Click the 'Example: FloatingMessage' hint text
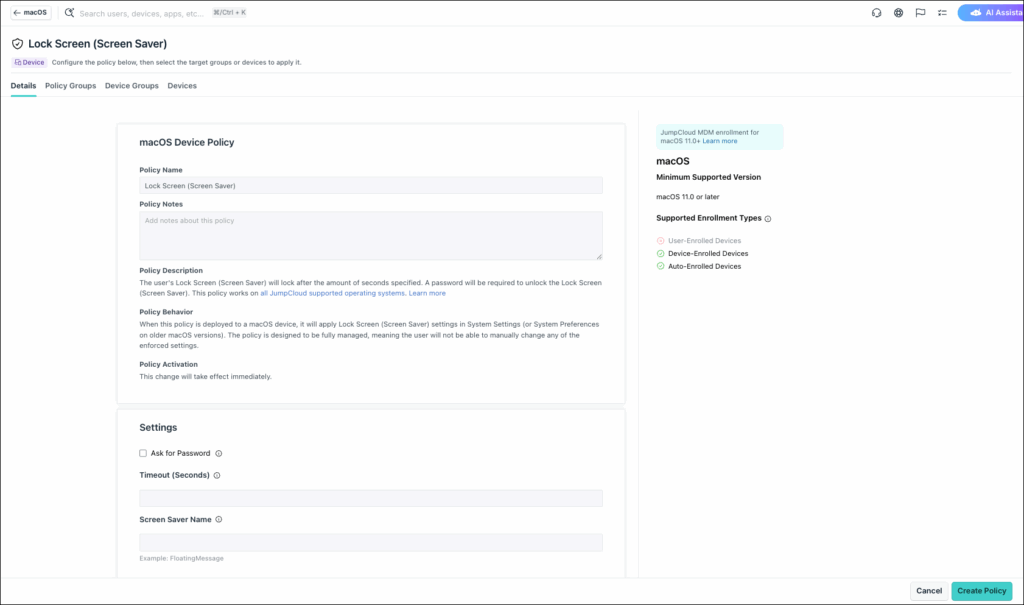The height and width of the screenshot is (605, 1024). click(182, 559)
